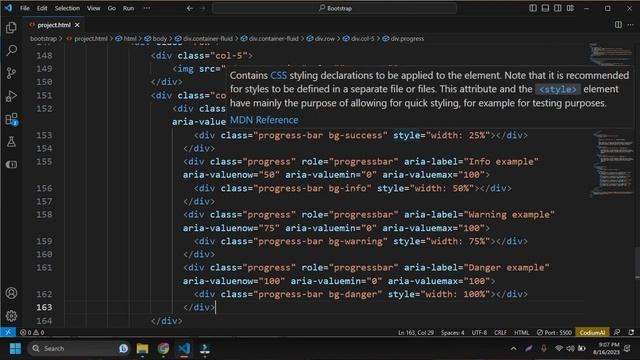Open Customize Layout icon

pyautogui.click(x=571, y=8)
